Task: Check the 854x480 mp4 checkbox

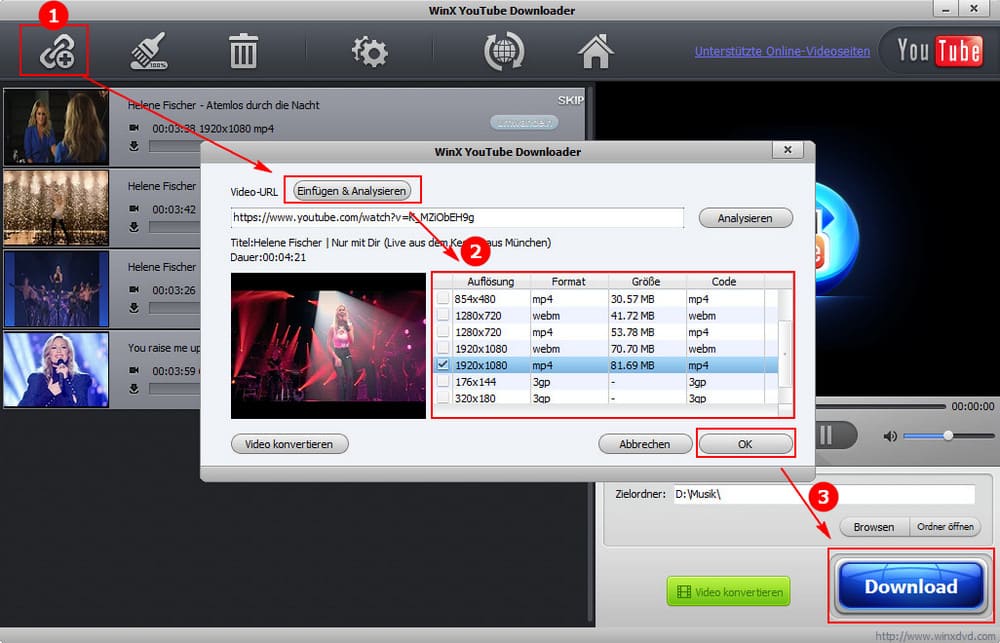Action: pyautogui.click(x=443, y=298)
